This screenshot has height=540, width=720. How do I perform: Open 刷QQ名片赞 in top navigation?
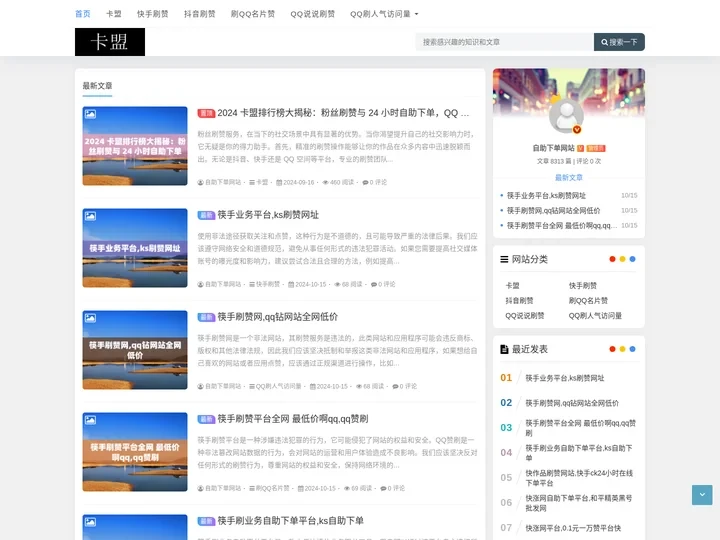click(253, 14)
